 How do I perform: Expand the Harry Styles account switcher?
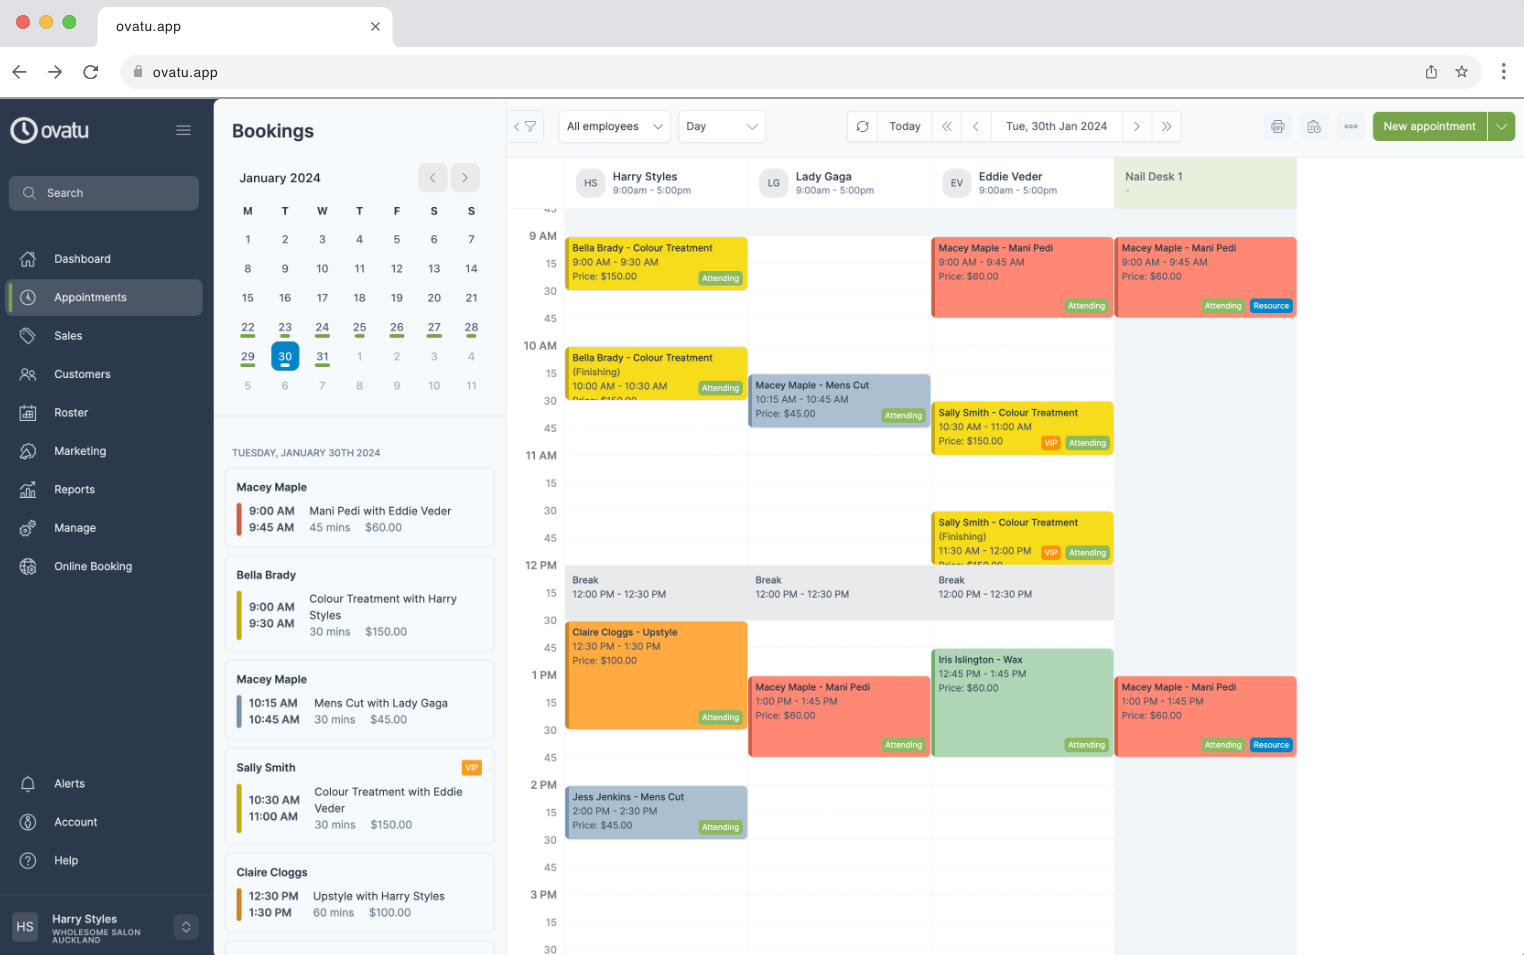[x=186, y=927]
